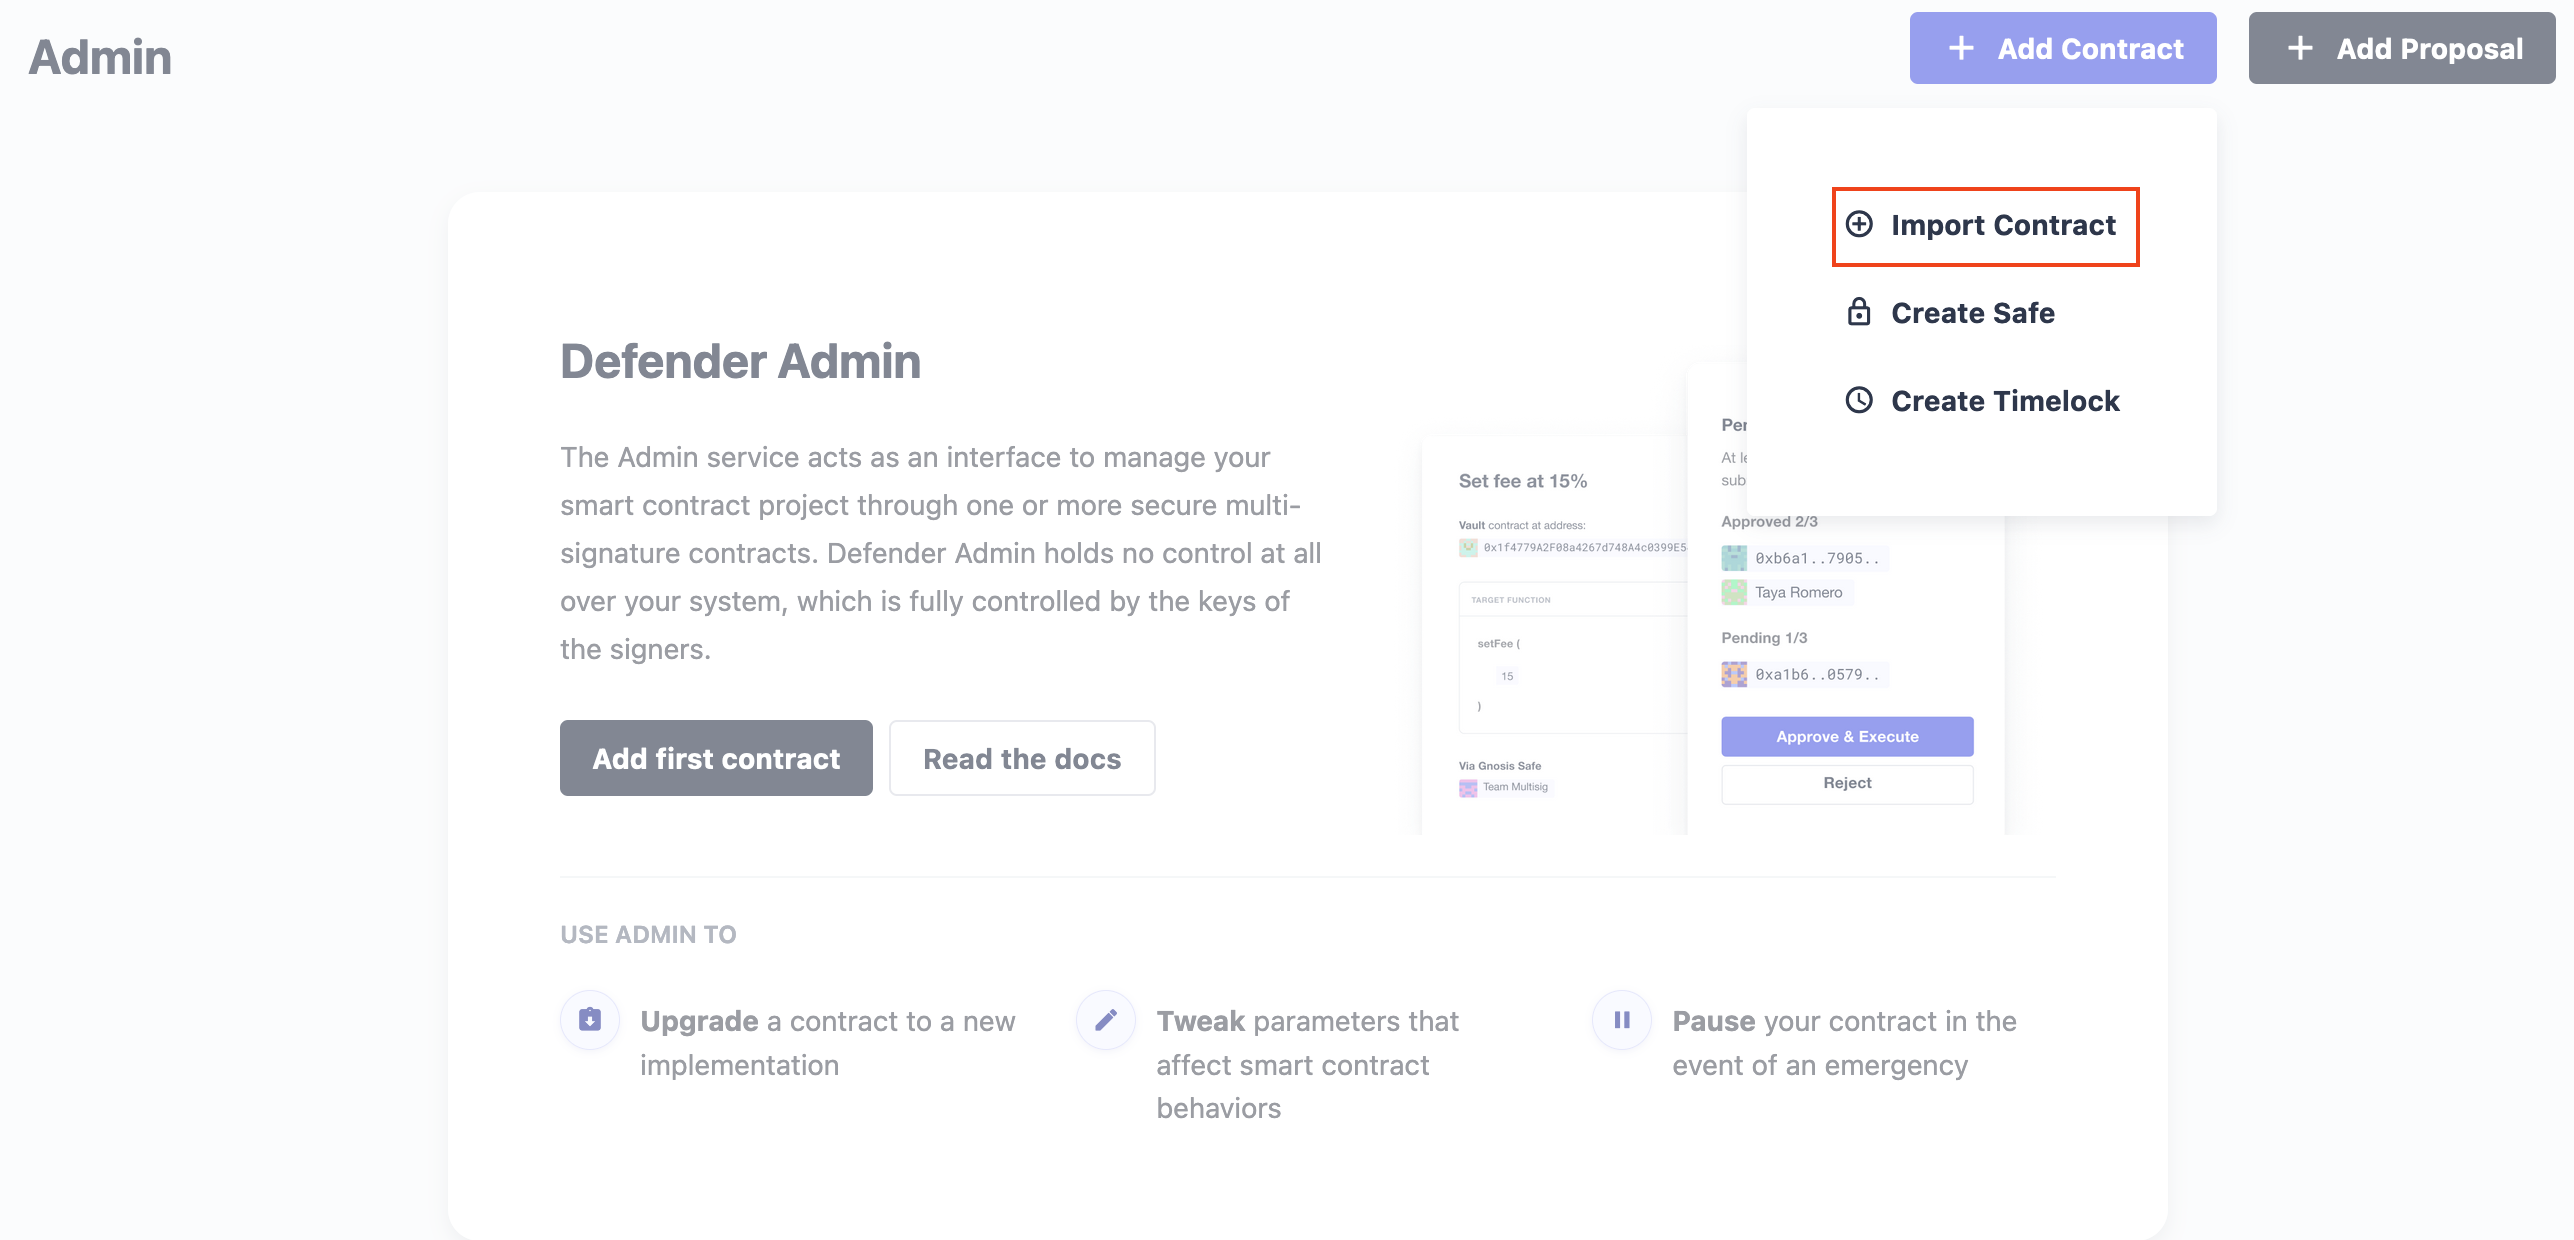The height and width of the screenshot is (1240, 2574).
Task: Click the 'Pending 1/3' label
Action: [1764, 638]
